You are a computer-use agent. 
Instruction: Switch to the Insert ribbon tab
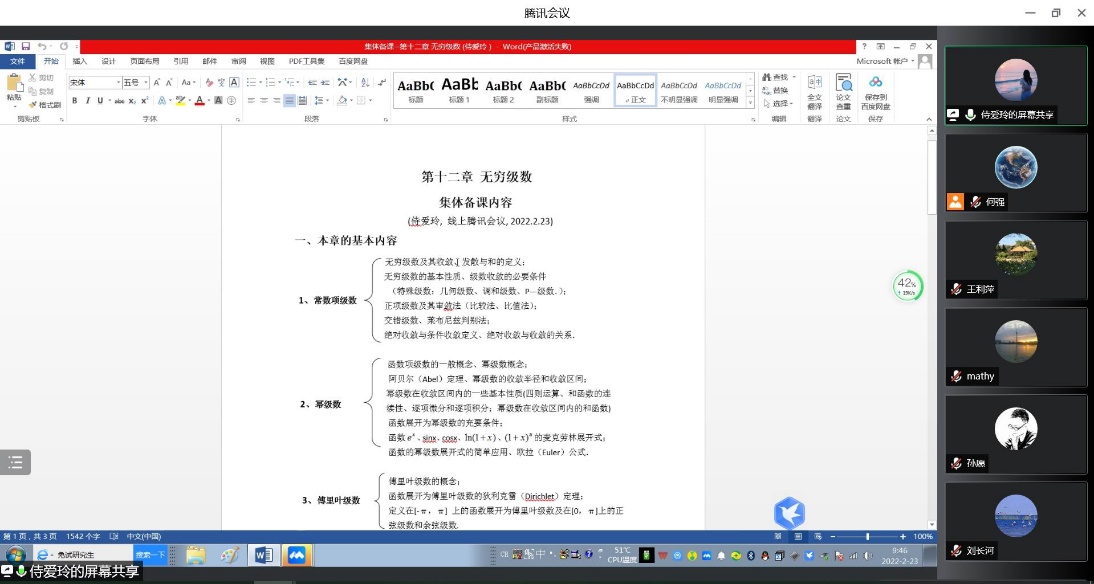pyautogui.click(x=80, y=61)
